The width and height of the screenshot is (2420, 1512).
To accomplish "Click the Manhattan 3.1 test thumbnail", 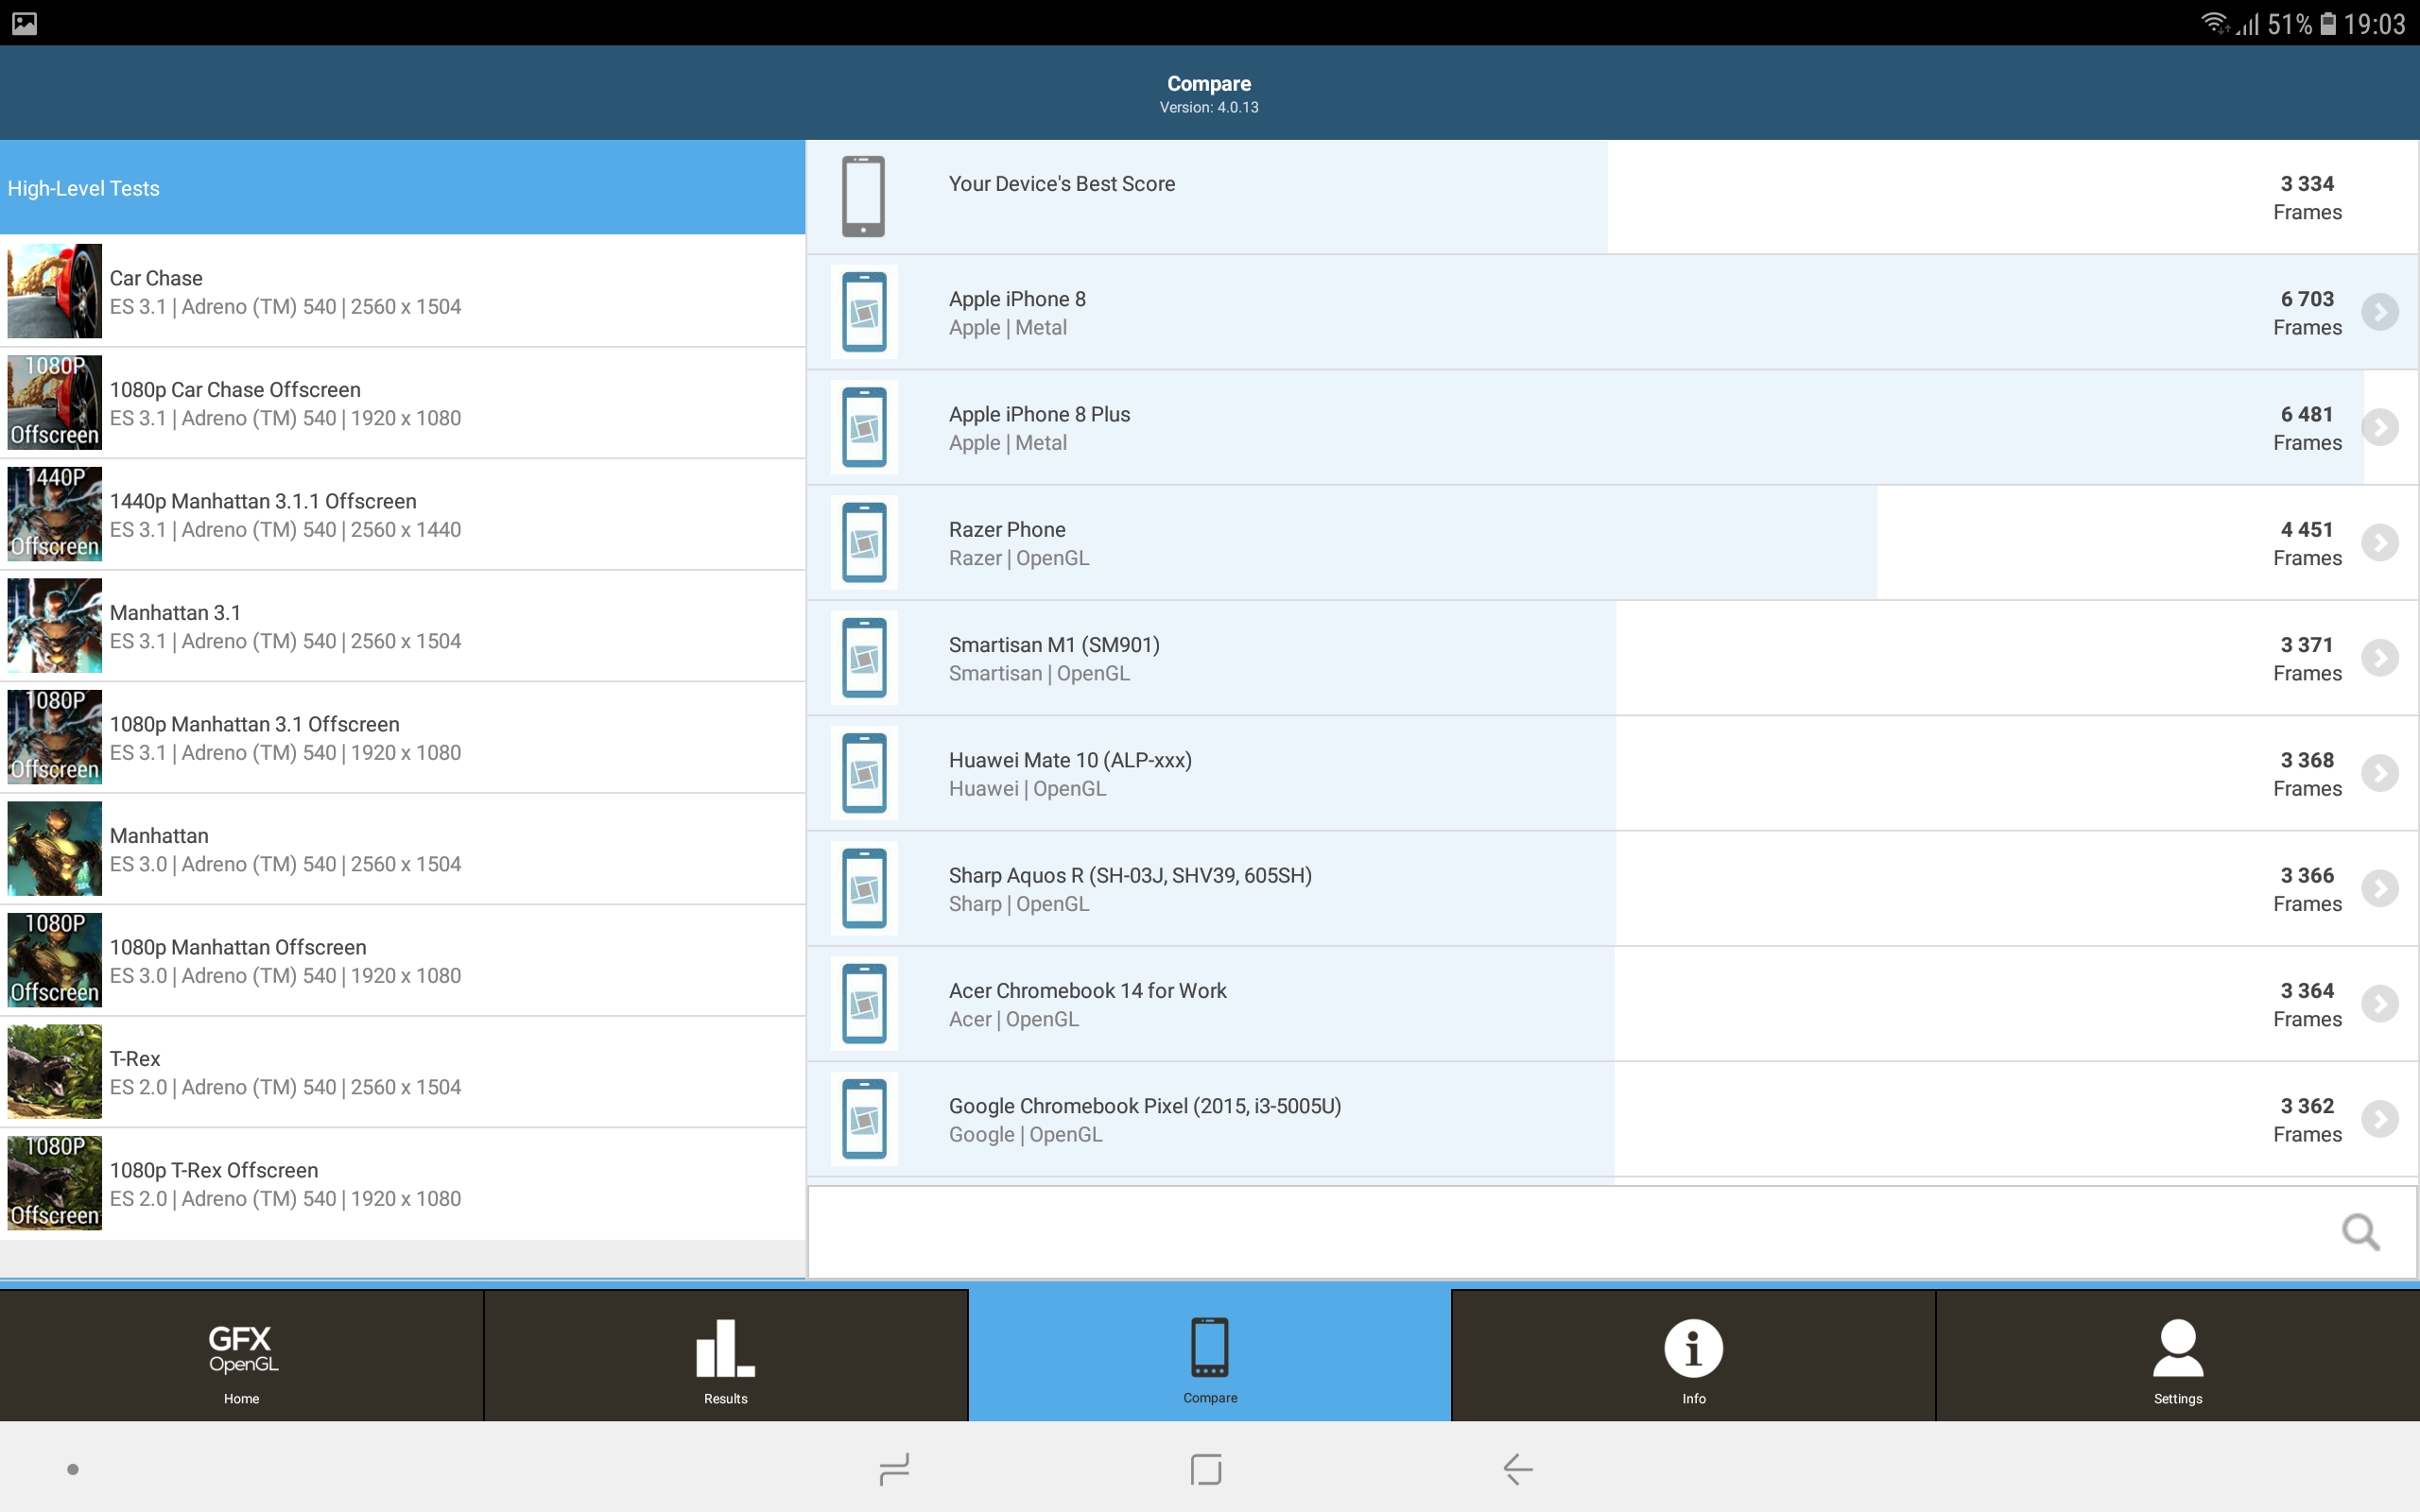I will click(54, 625).
